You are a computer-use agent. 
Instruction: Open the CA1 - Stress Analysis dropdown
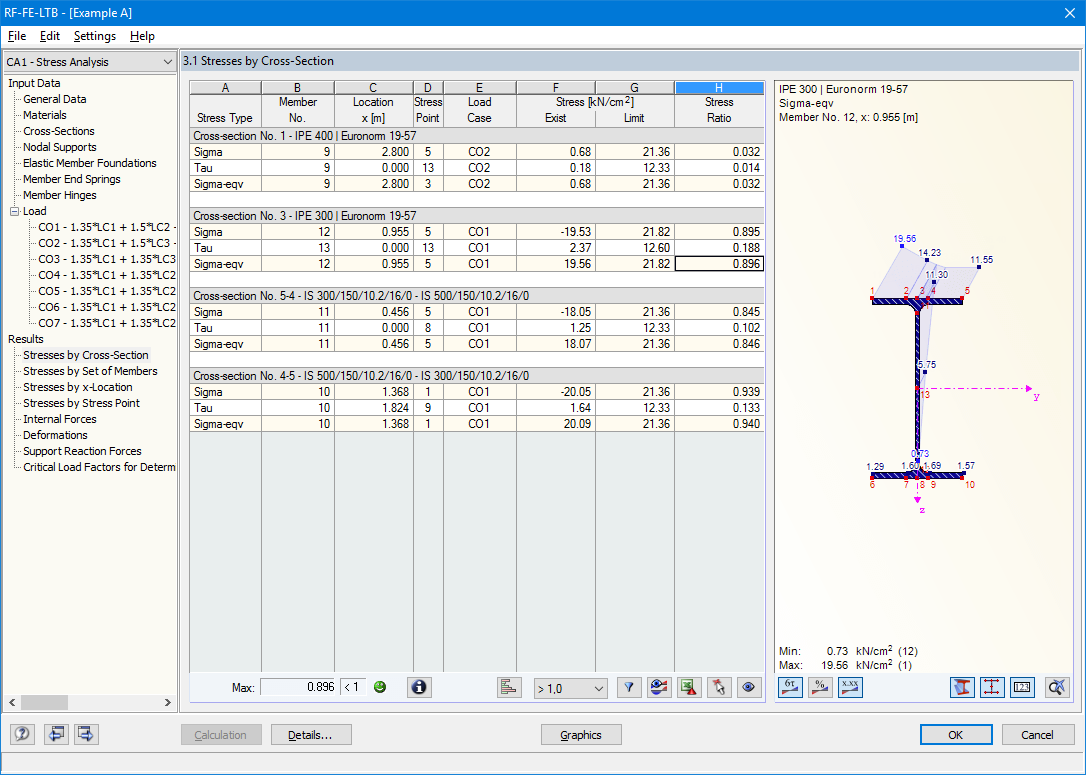[x=90, y=62]
